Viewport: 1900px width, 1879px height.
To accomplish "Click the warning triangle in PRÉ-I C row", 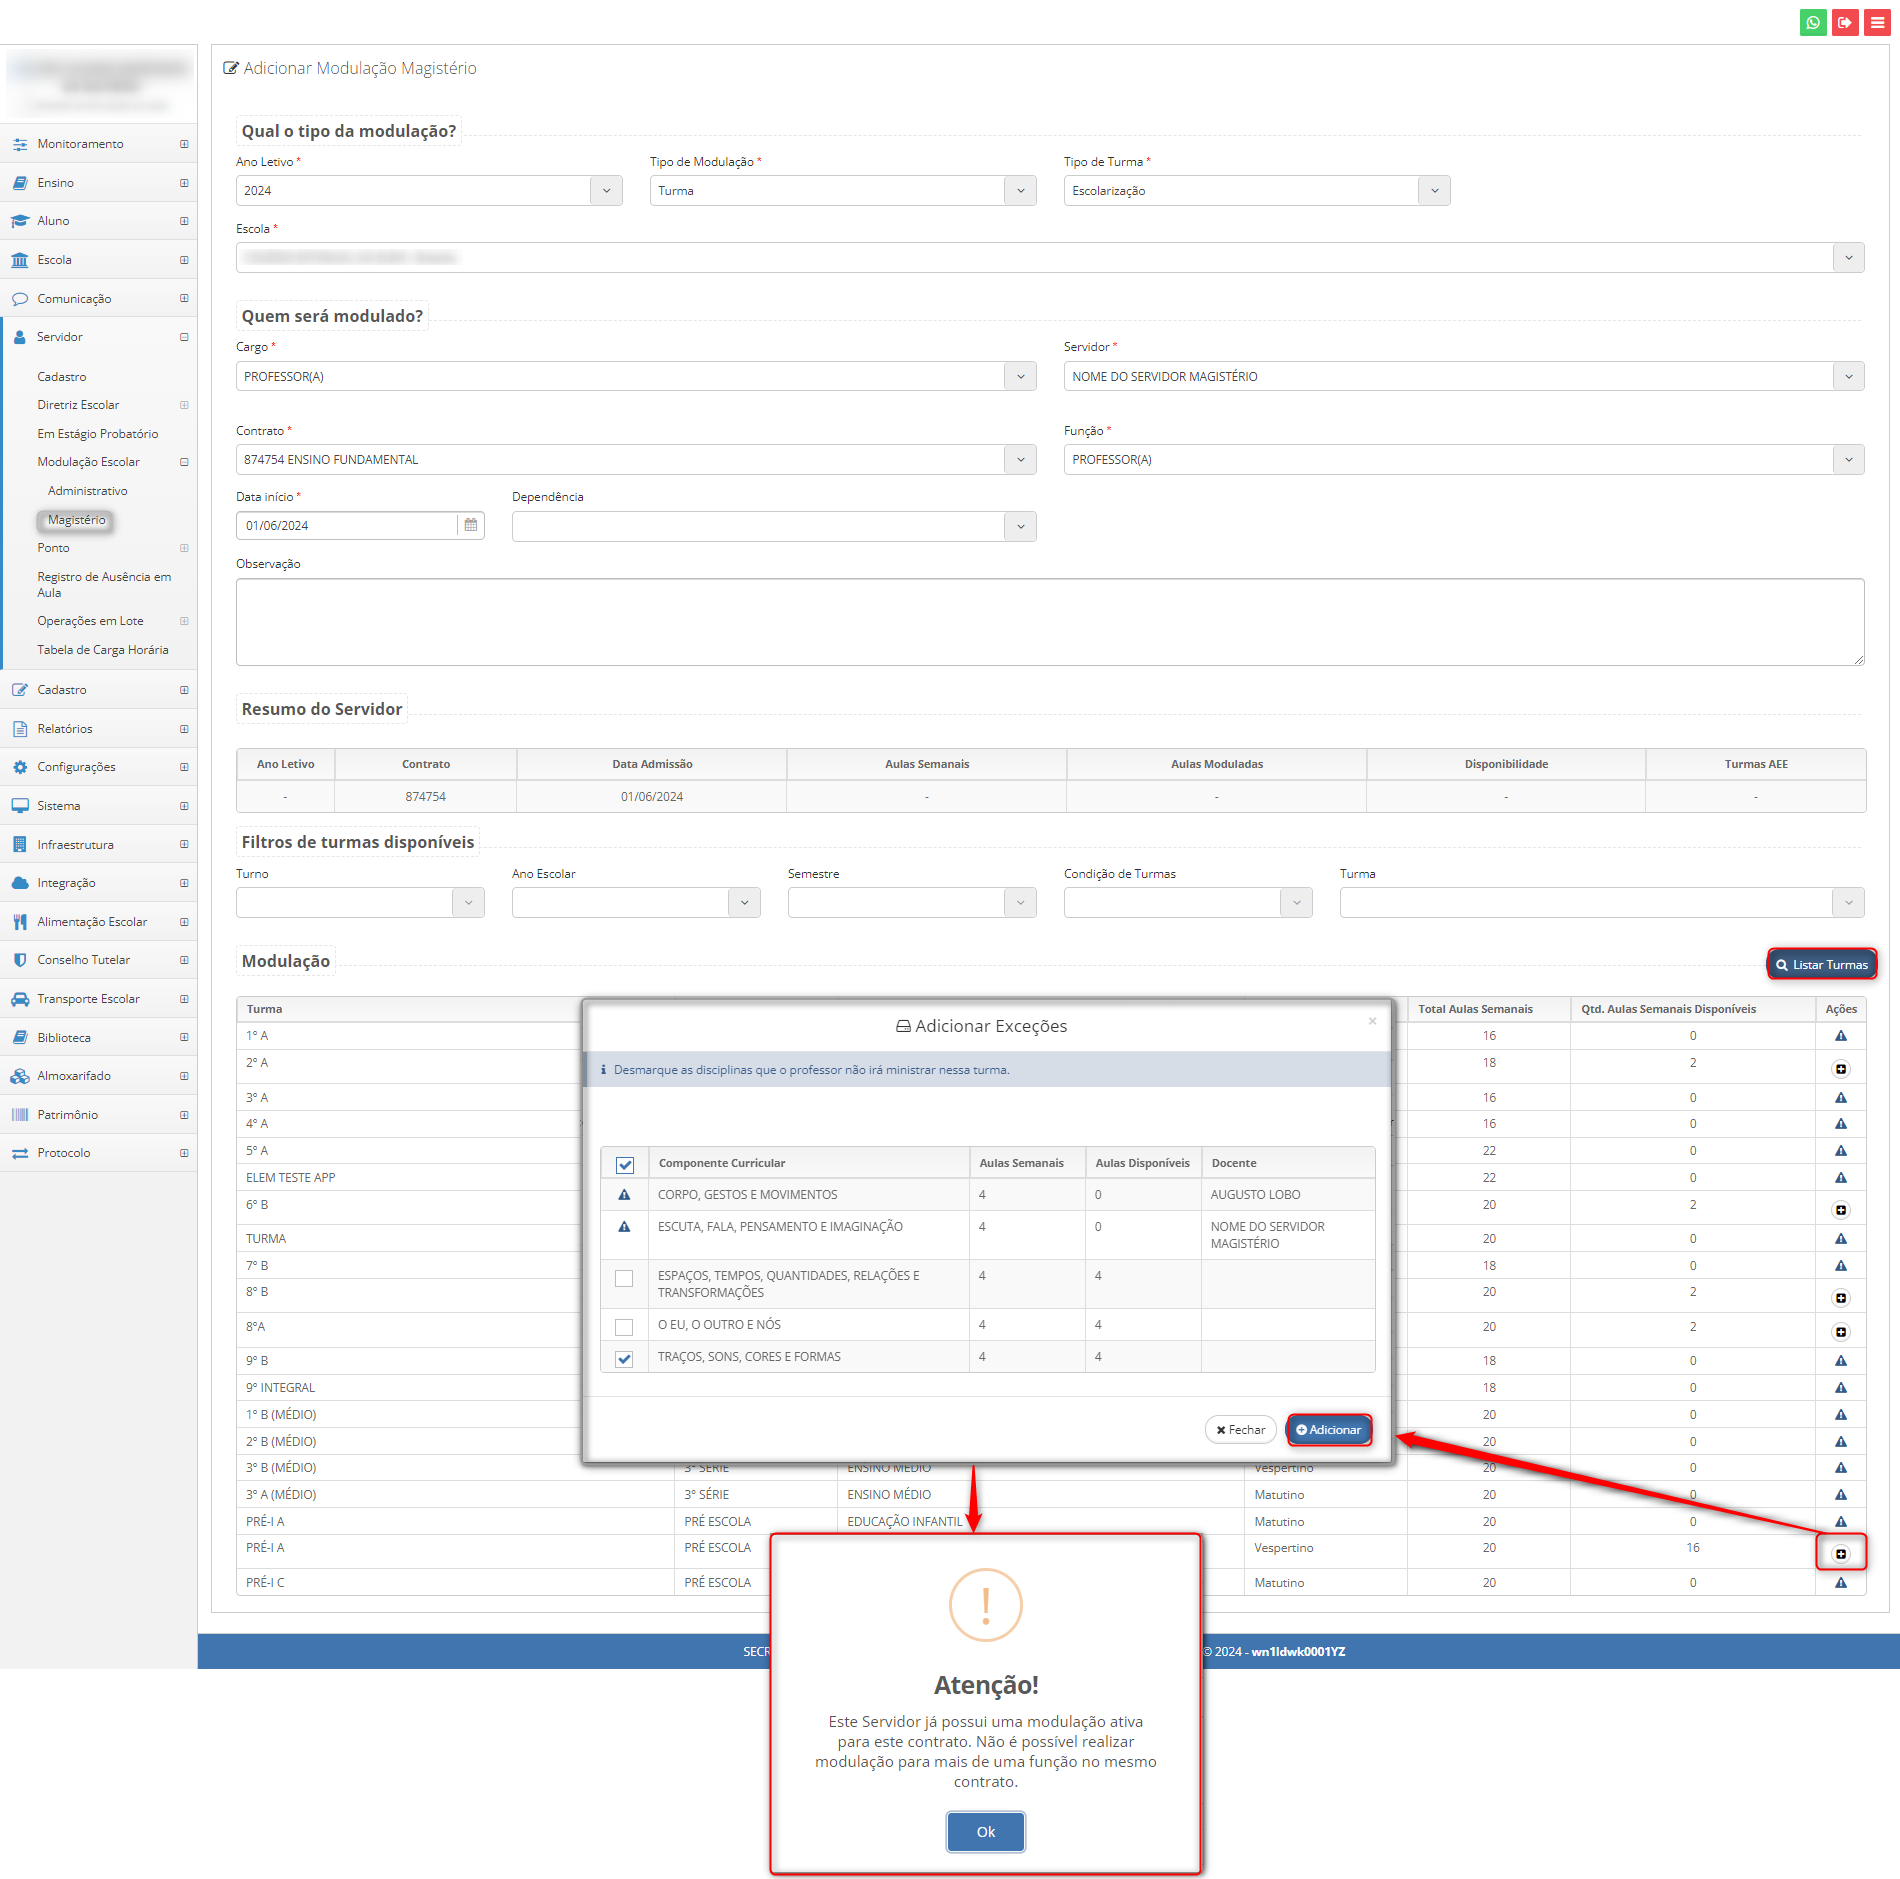I will 1840,1583.
